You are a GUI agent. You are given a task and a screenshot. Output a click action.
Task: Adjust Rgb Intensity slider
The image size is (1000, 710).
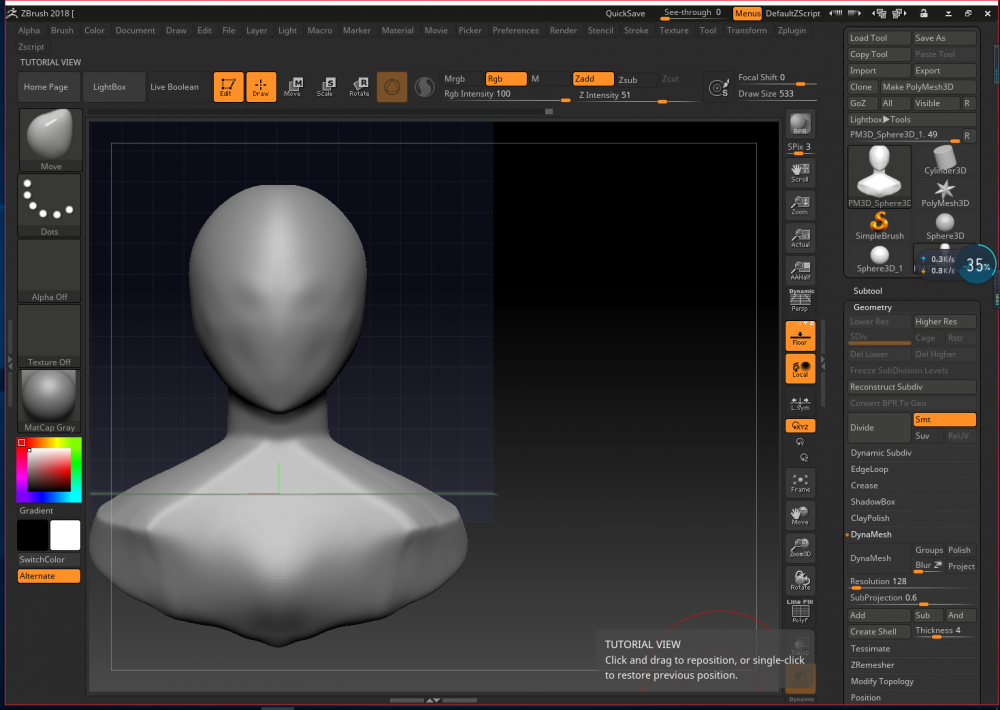(x=506, y=94)
